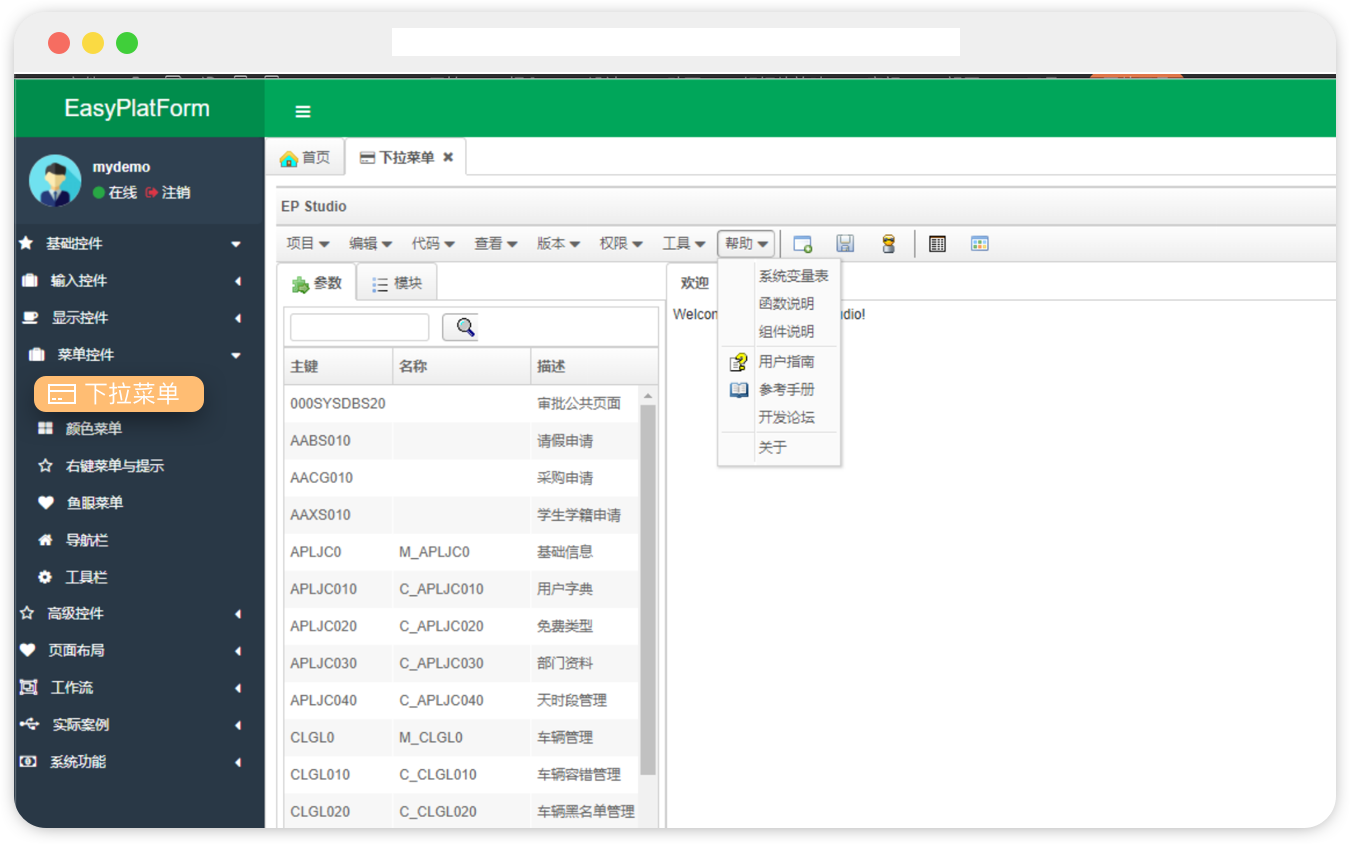Open 鱼眼菜单 in the sidebar
The image size is (1350, 844).
coord(80,503)
